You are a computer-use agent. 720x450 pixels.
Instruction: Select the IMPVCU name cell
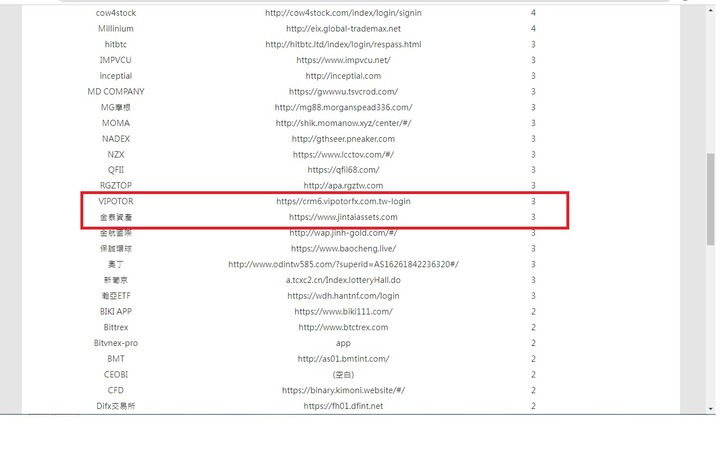[x=116, y=60]
